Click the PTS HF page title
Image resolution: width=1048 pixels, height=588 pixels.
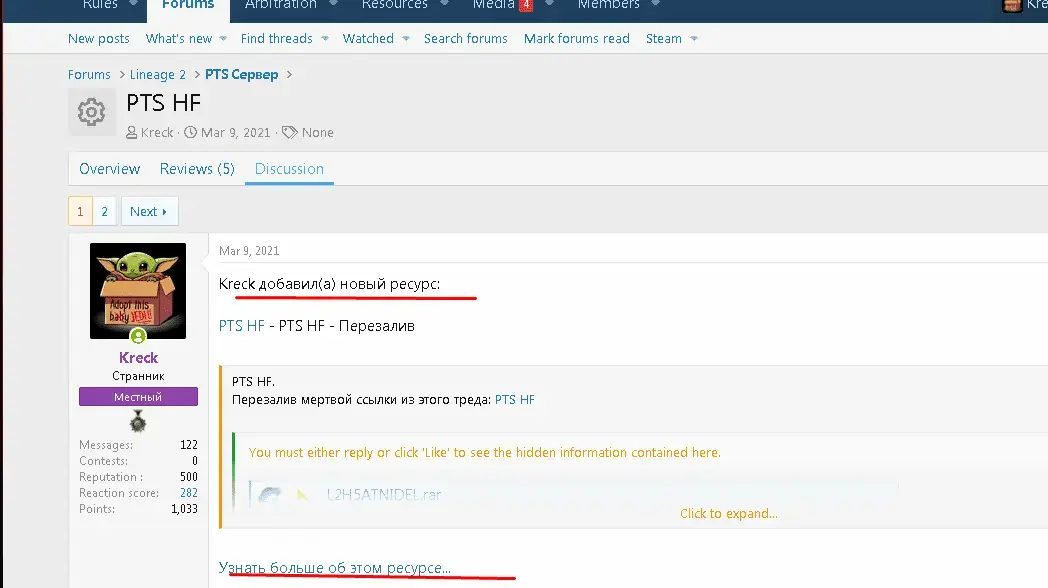click(x=164, y=103)
